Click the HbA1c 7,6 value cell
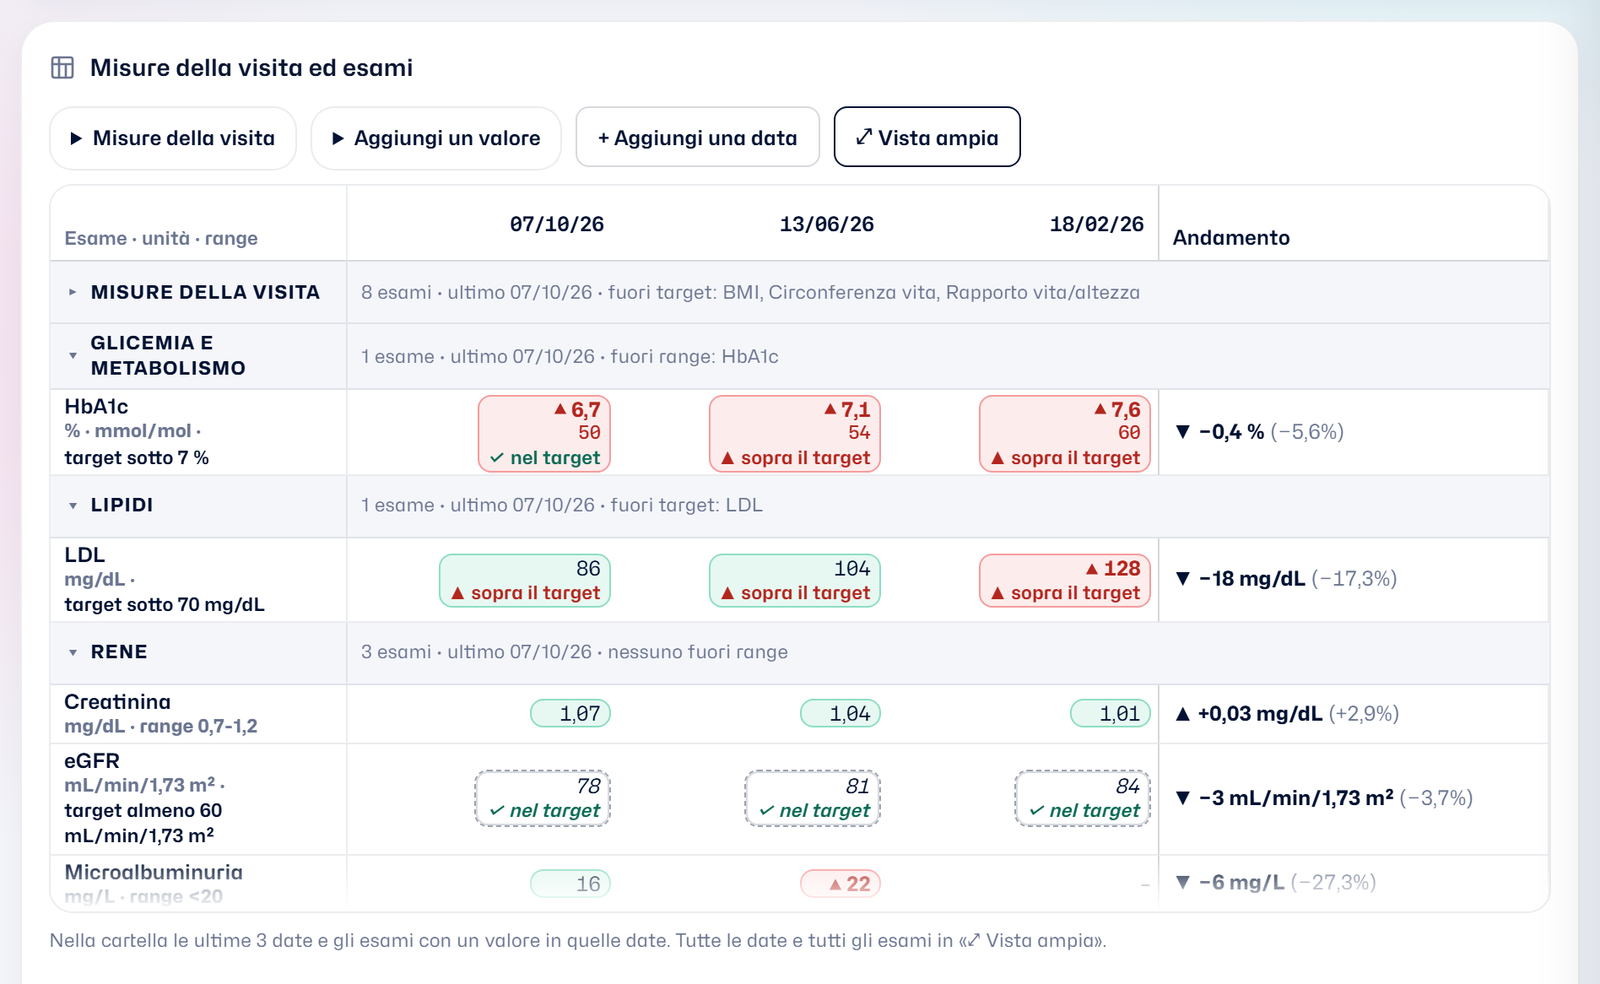Viewport: 1600px width, 984px height. [x=1065, y=433]
